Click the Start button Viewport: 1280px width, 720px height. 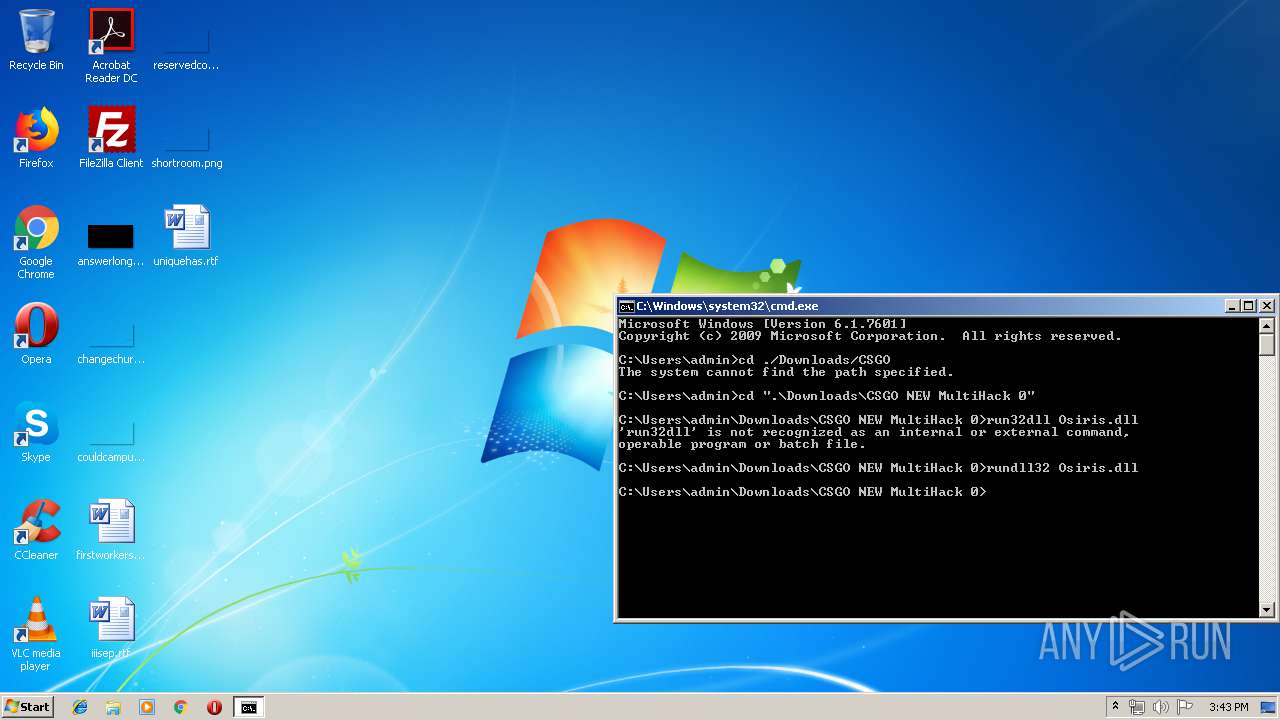coord(27,707)
